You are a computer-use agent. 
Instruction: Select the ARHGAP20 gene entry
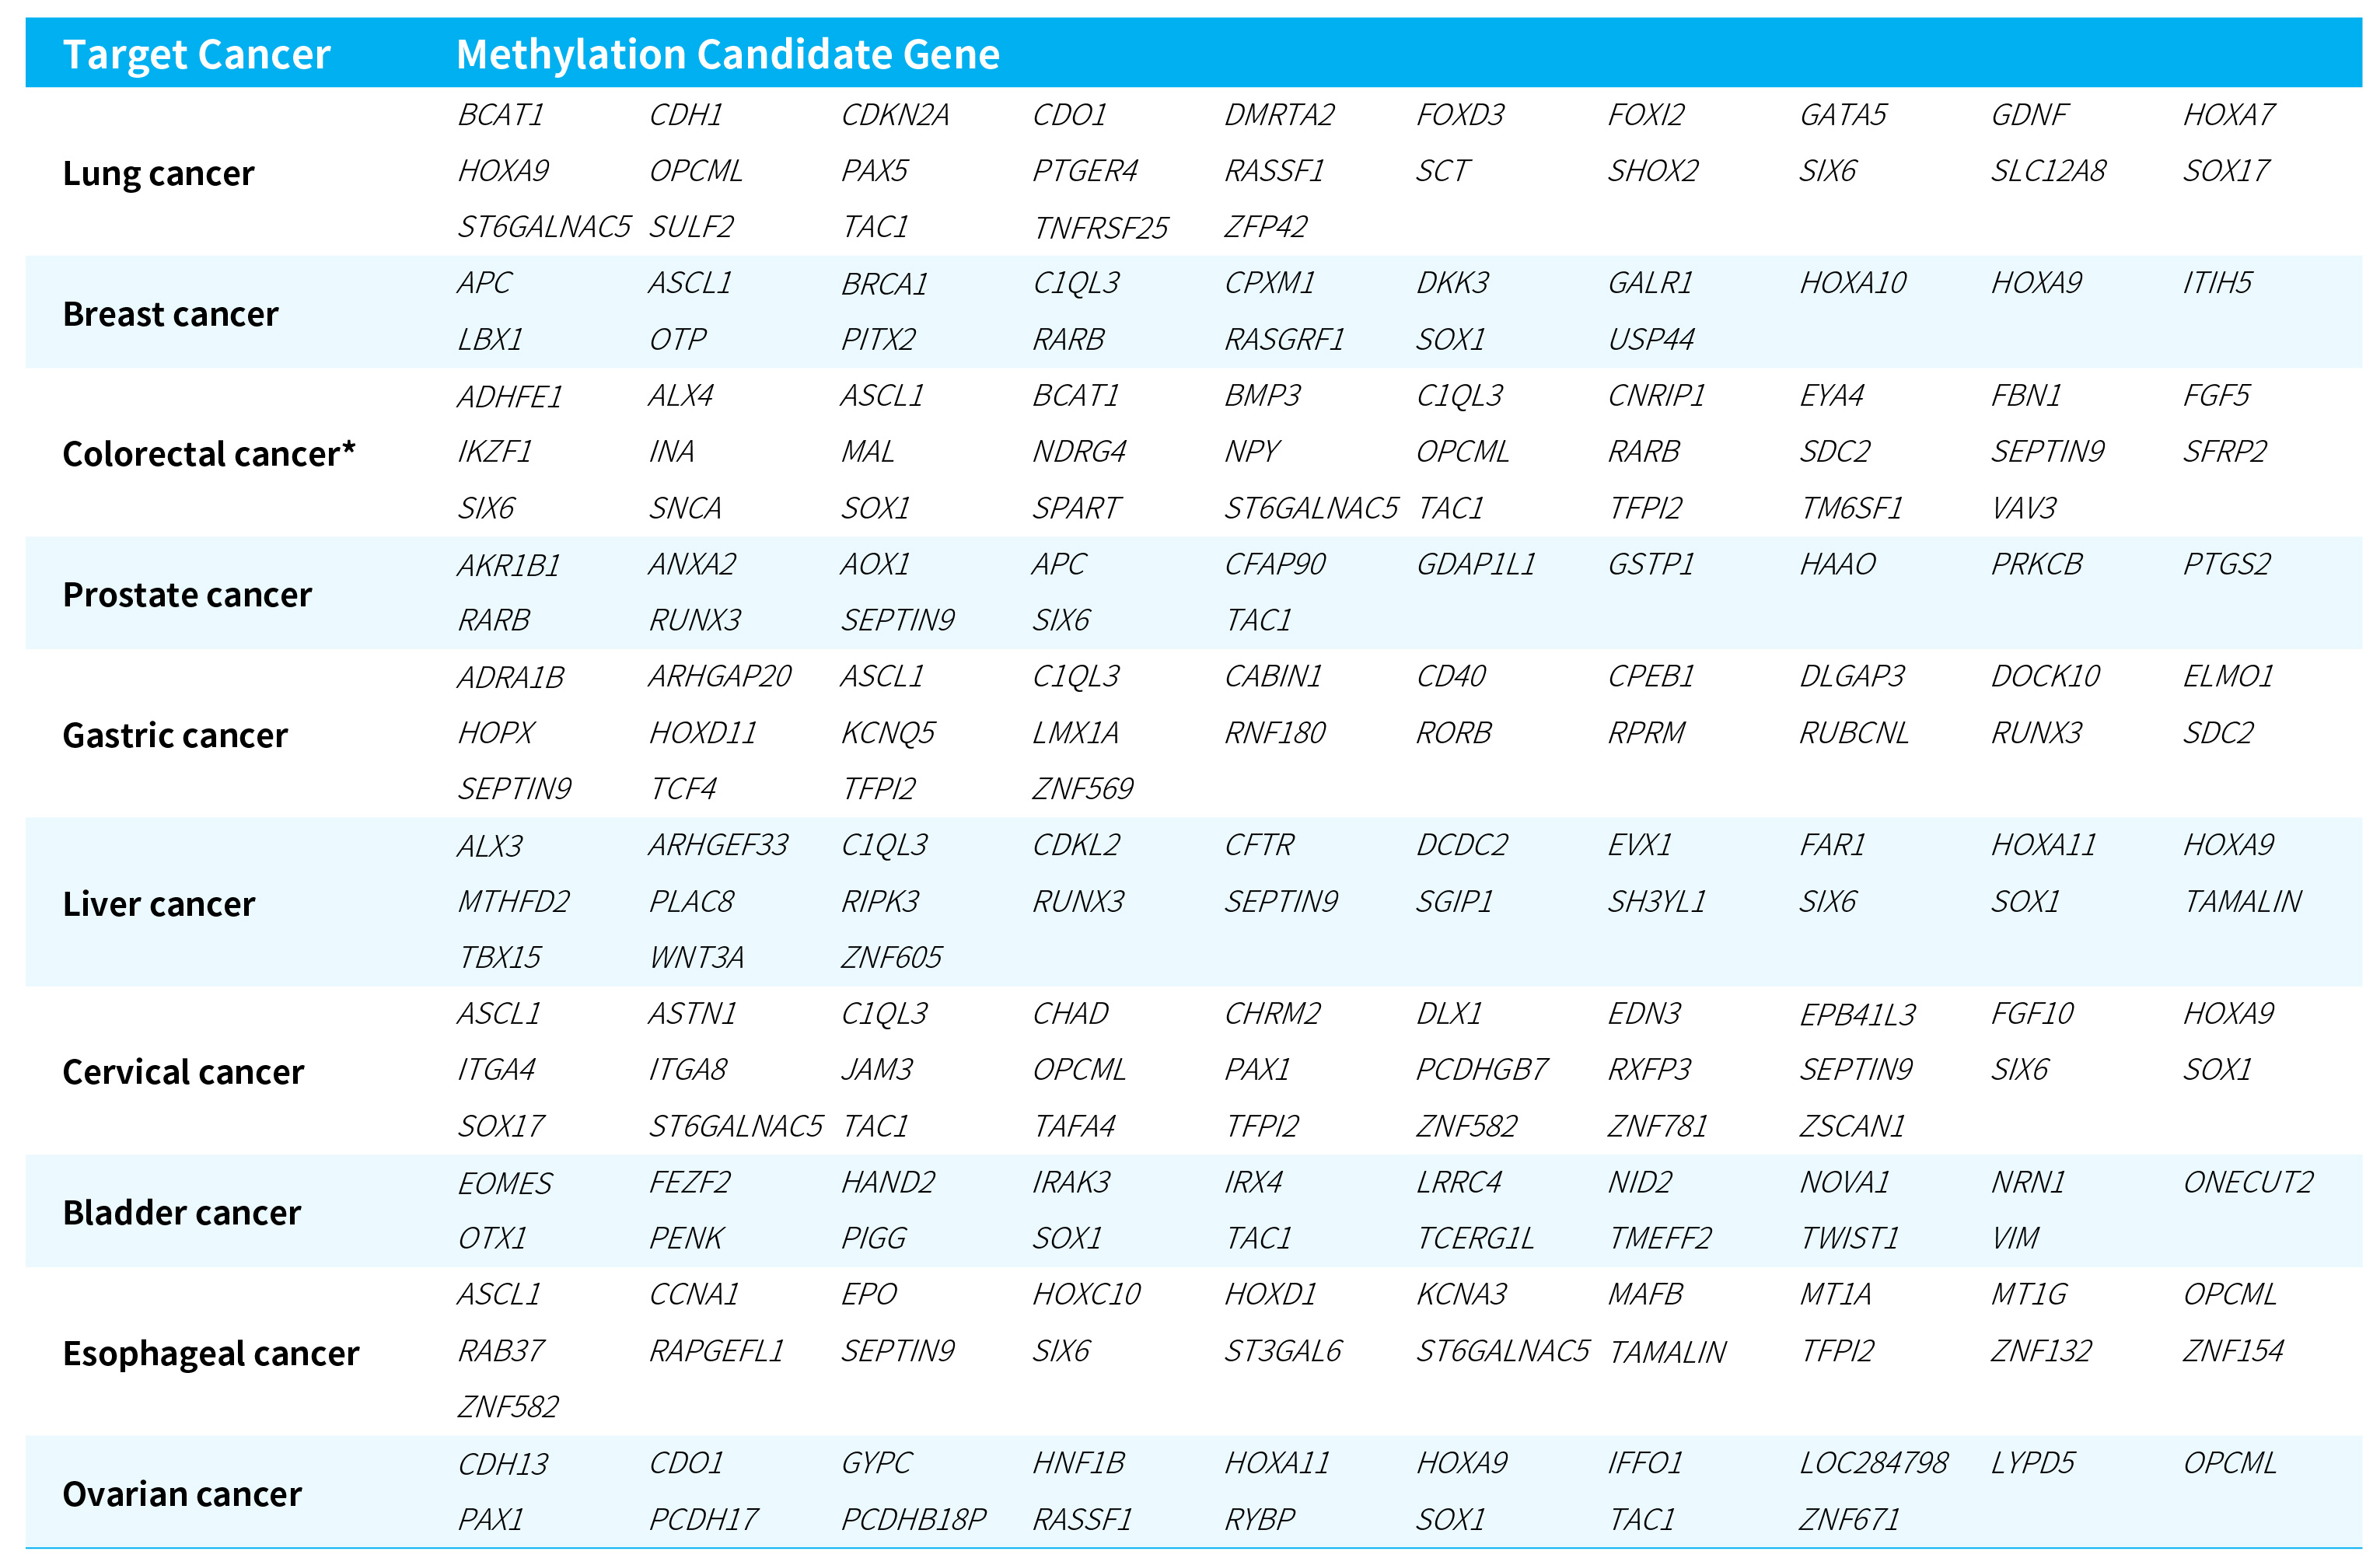click(719, 677)
